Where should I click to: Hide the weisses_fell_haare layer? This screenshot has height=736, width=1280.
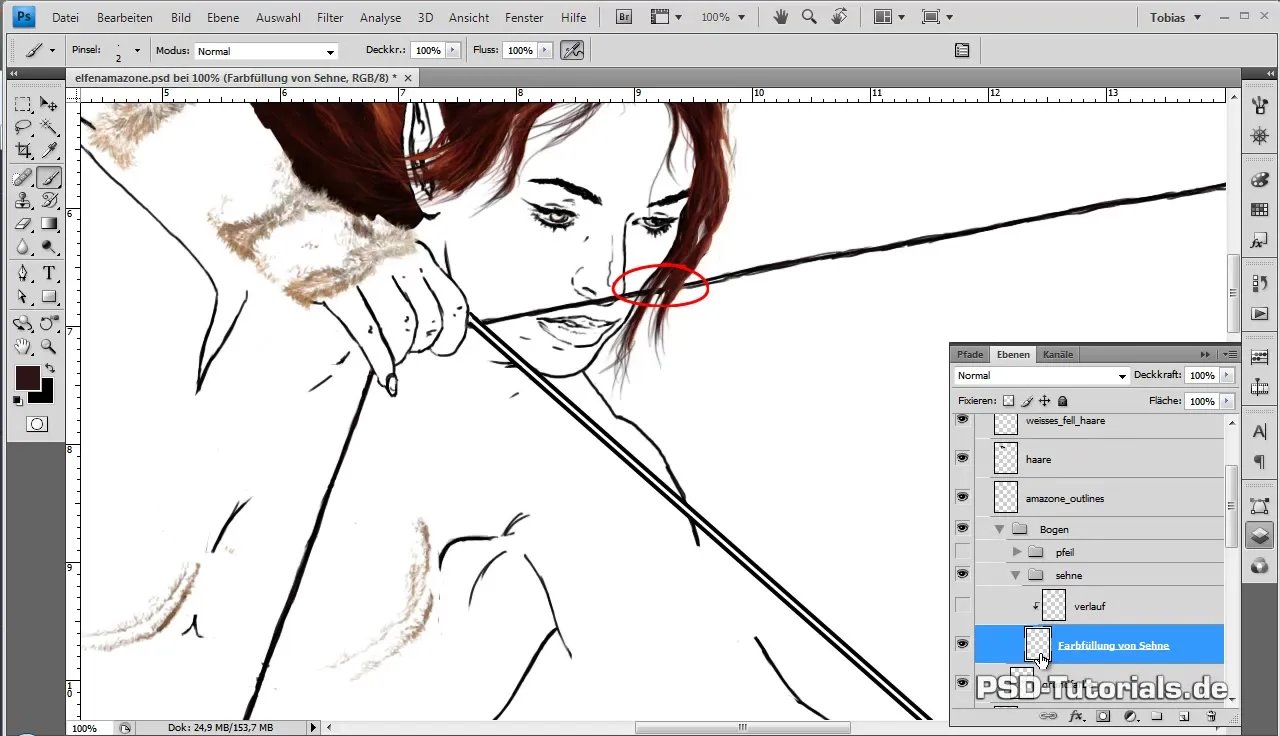[962, 420]
